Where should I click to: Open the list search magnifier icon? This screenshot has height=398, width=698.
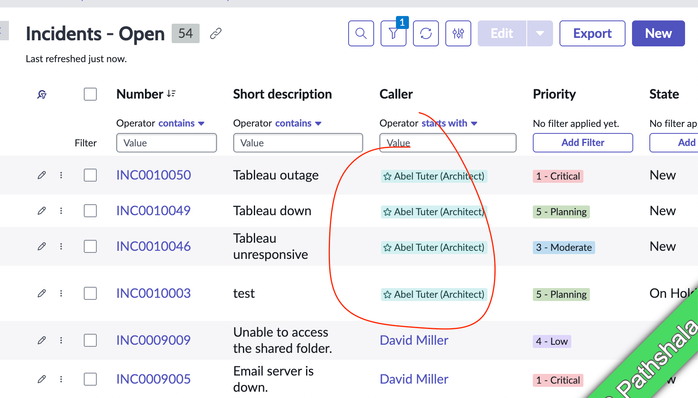(x=361, y=33)
